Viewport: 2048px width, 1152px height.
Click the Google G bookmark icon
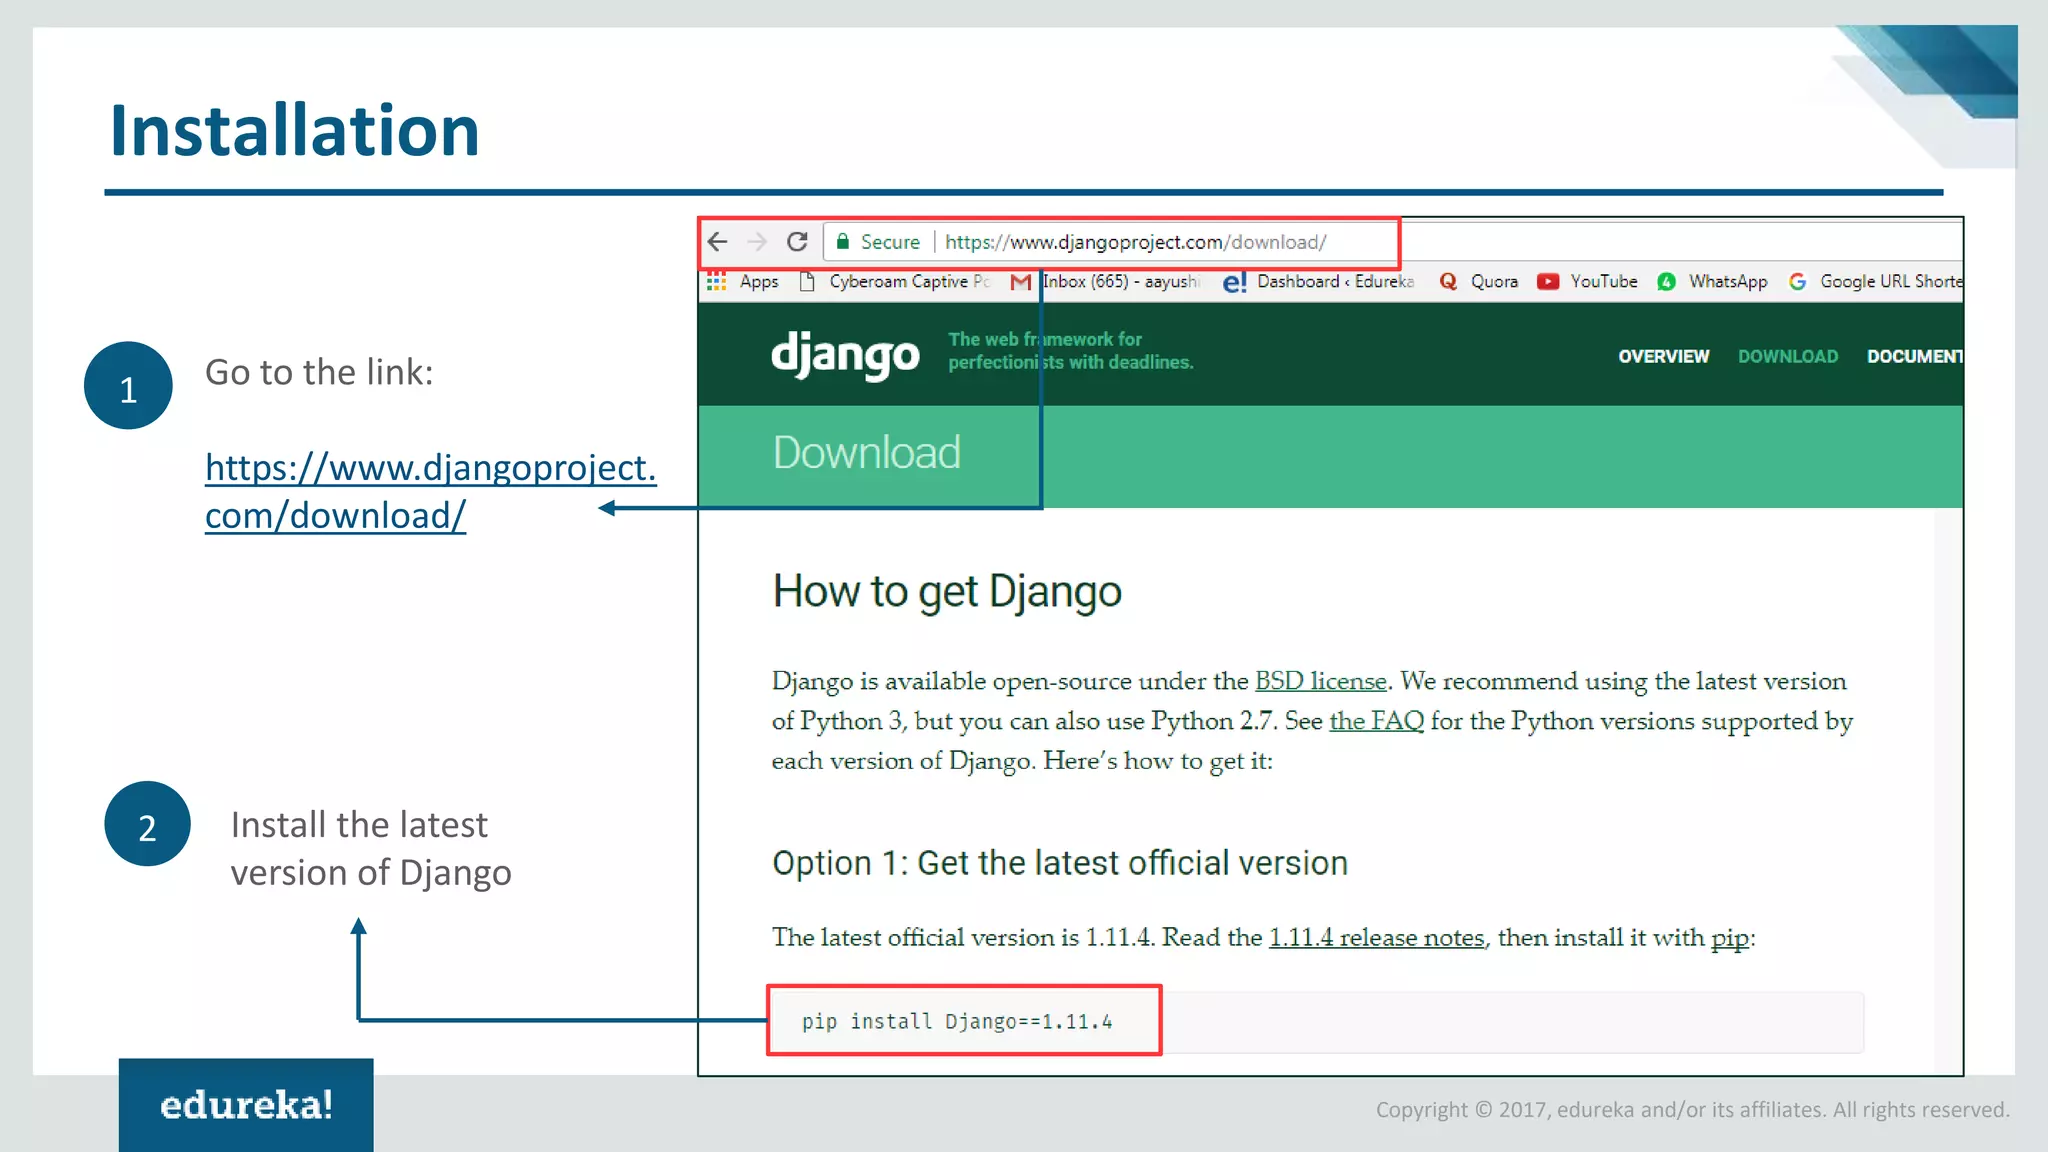point(1797,282)
